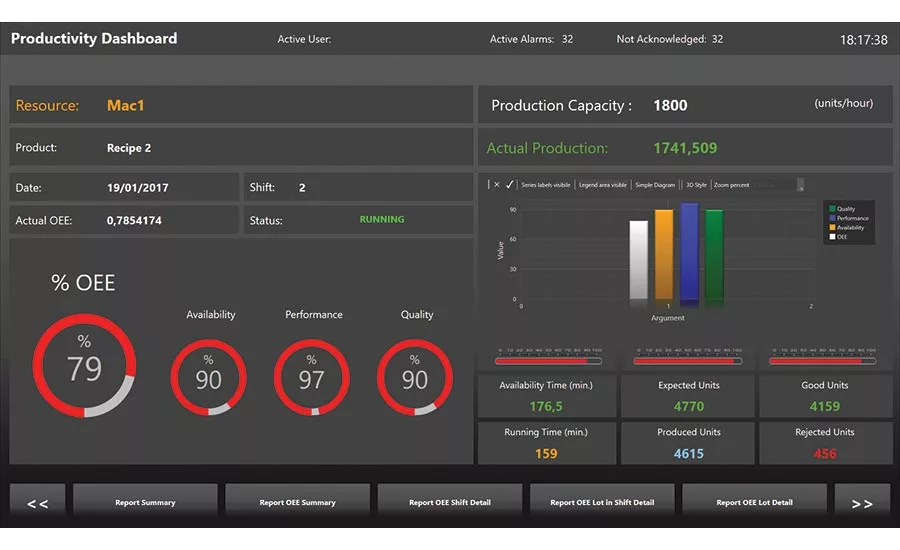This screenshot has height=550, width=900.
Task: Open Report Summary
Action: (145, 502)
